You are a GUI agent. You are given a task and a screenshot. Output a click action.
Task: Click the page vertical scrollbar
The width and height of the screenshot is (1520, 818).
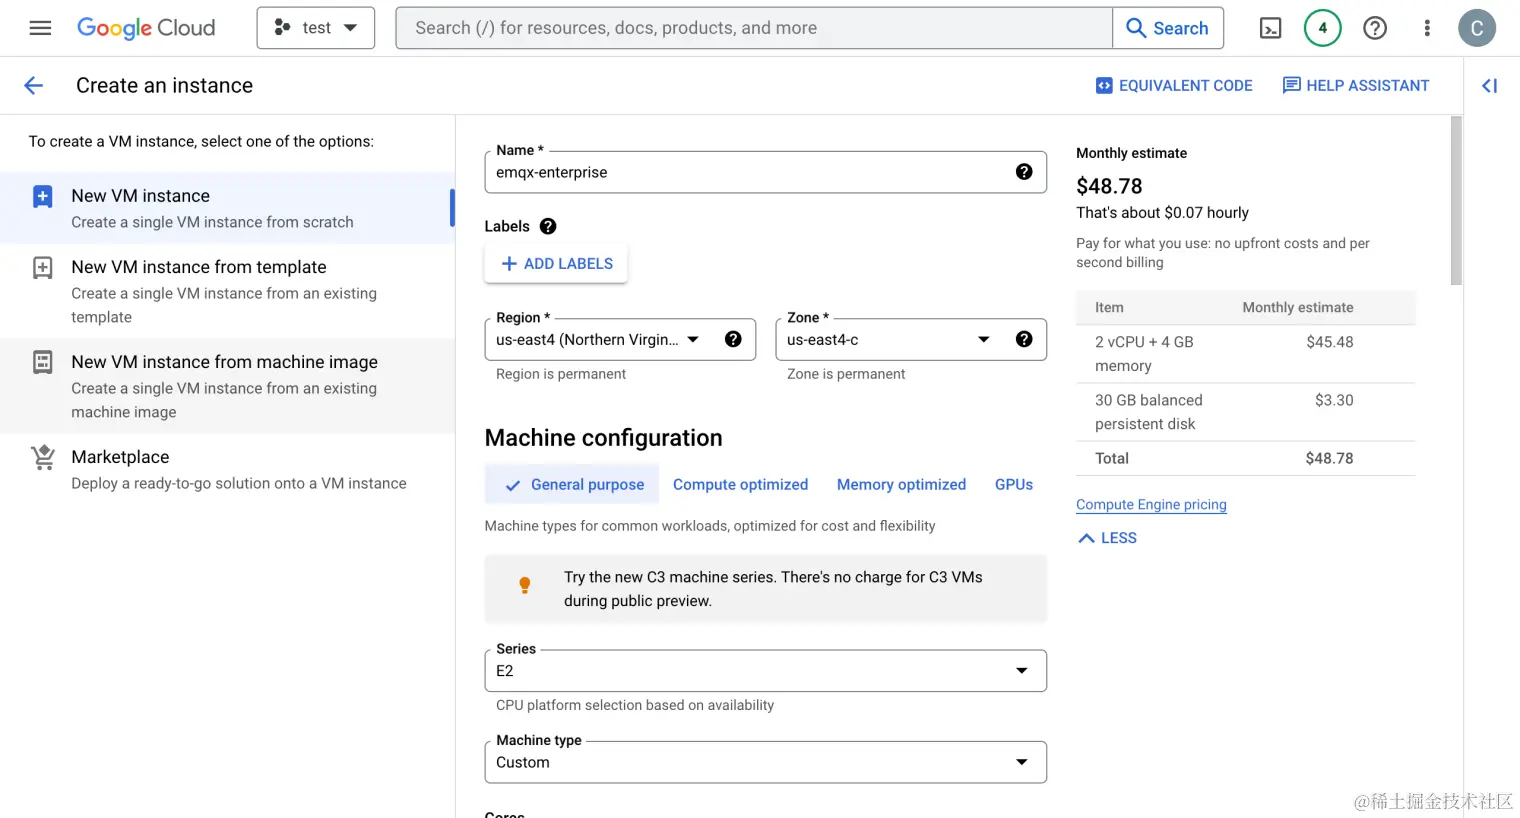(x=1456, y=201)
